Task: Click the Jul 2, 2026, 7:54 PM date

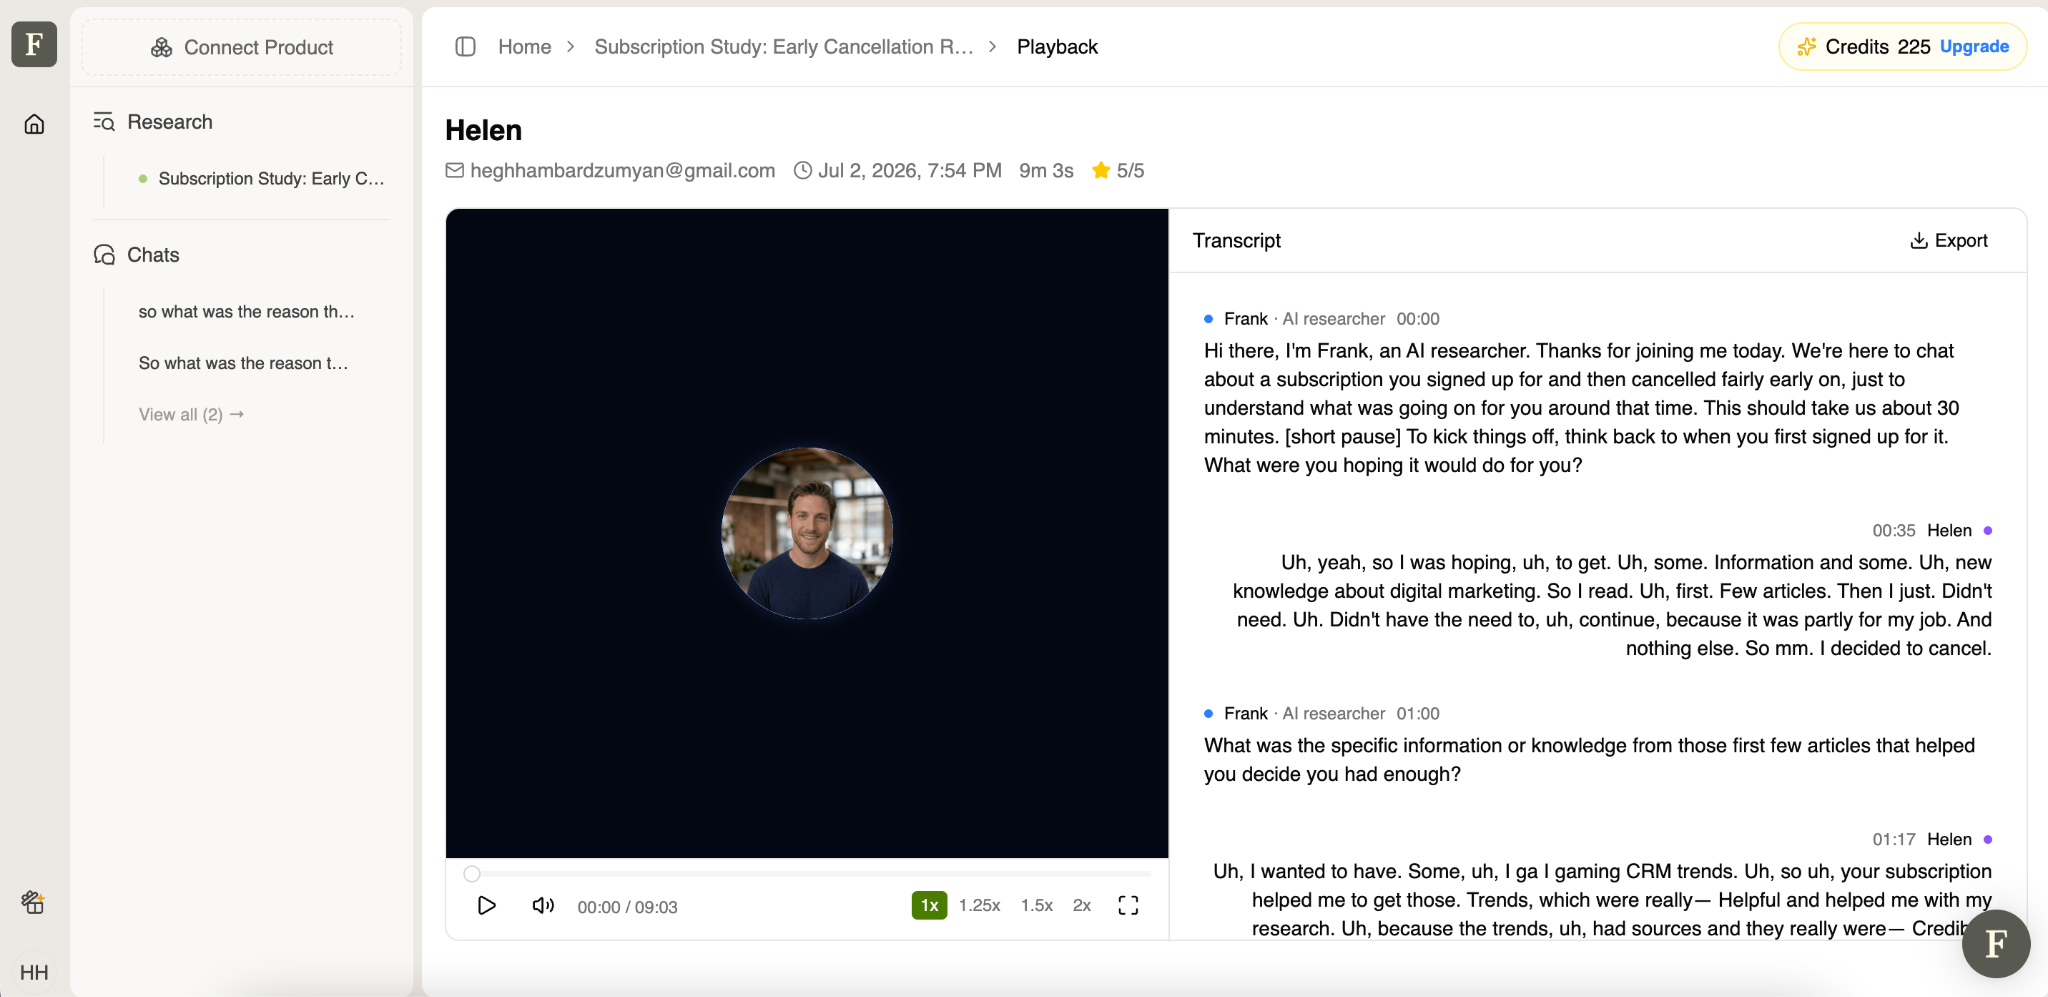Action: (909, 171)
